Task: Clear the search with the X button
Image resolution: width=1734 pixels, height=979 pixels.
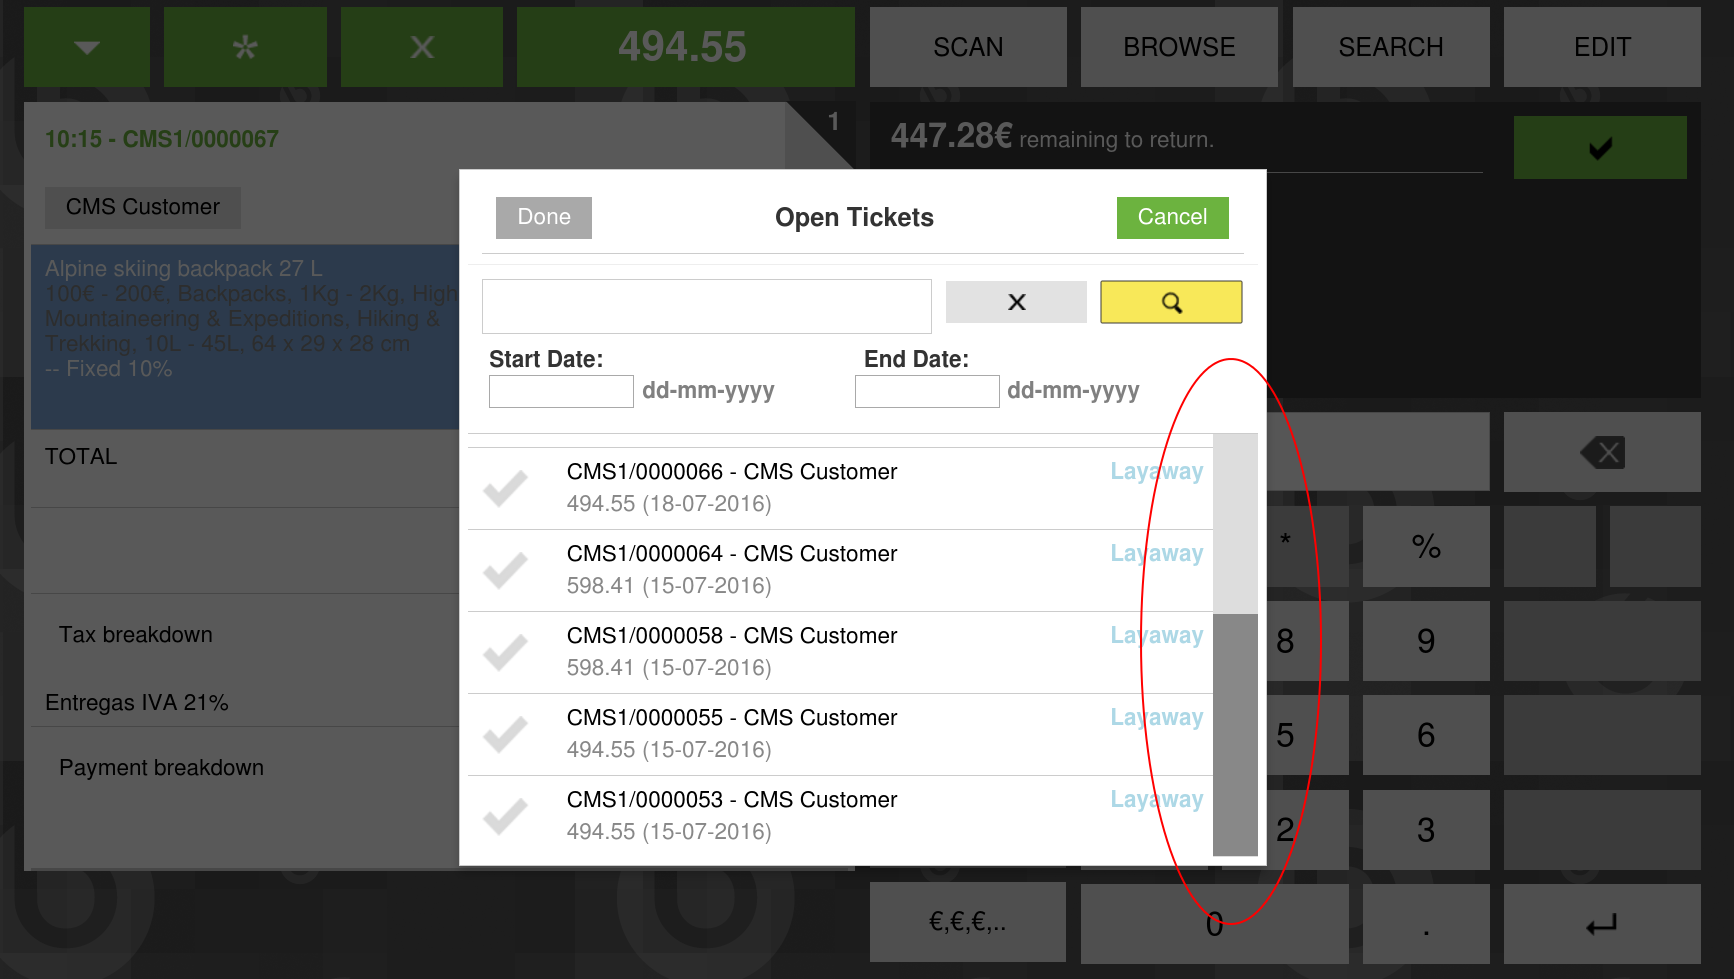Action: coord(1015,302)
